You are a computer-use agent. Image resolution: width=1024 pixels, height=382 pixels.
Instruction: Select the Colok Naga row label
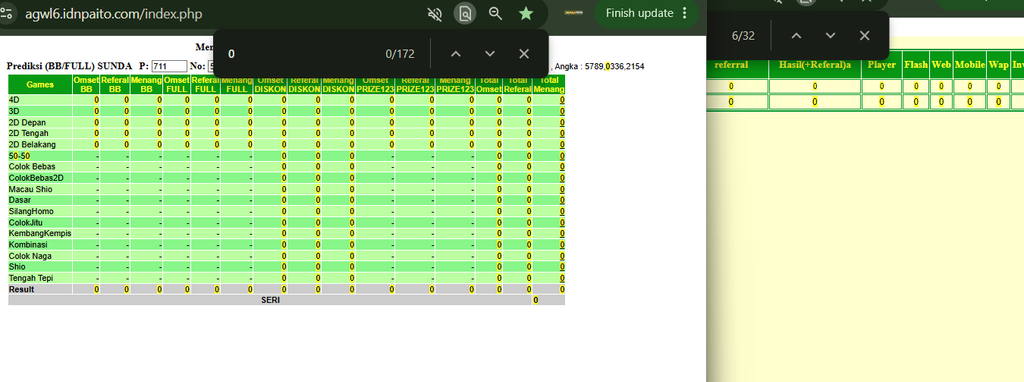pyautogui.click(x=29, y=256)
